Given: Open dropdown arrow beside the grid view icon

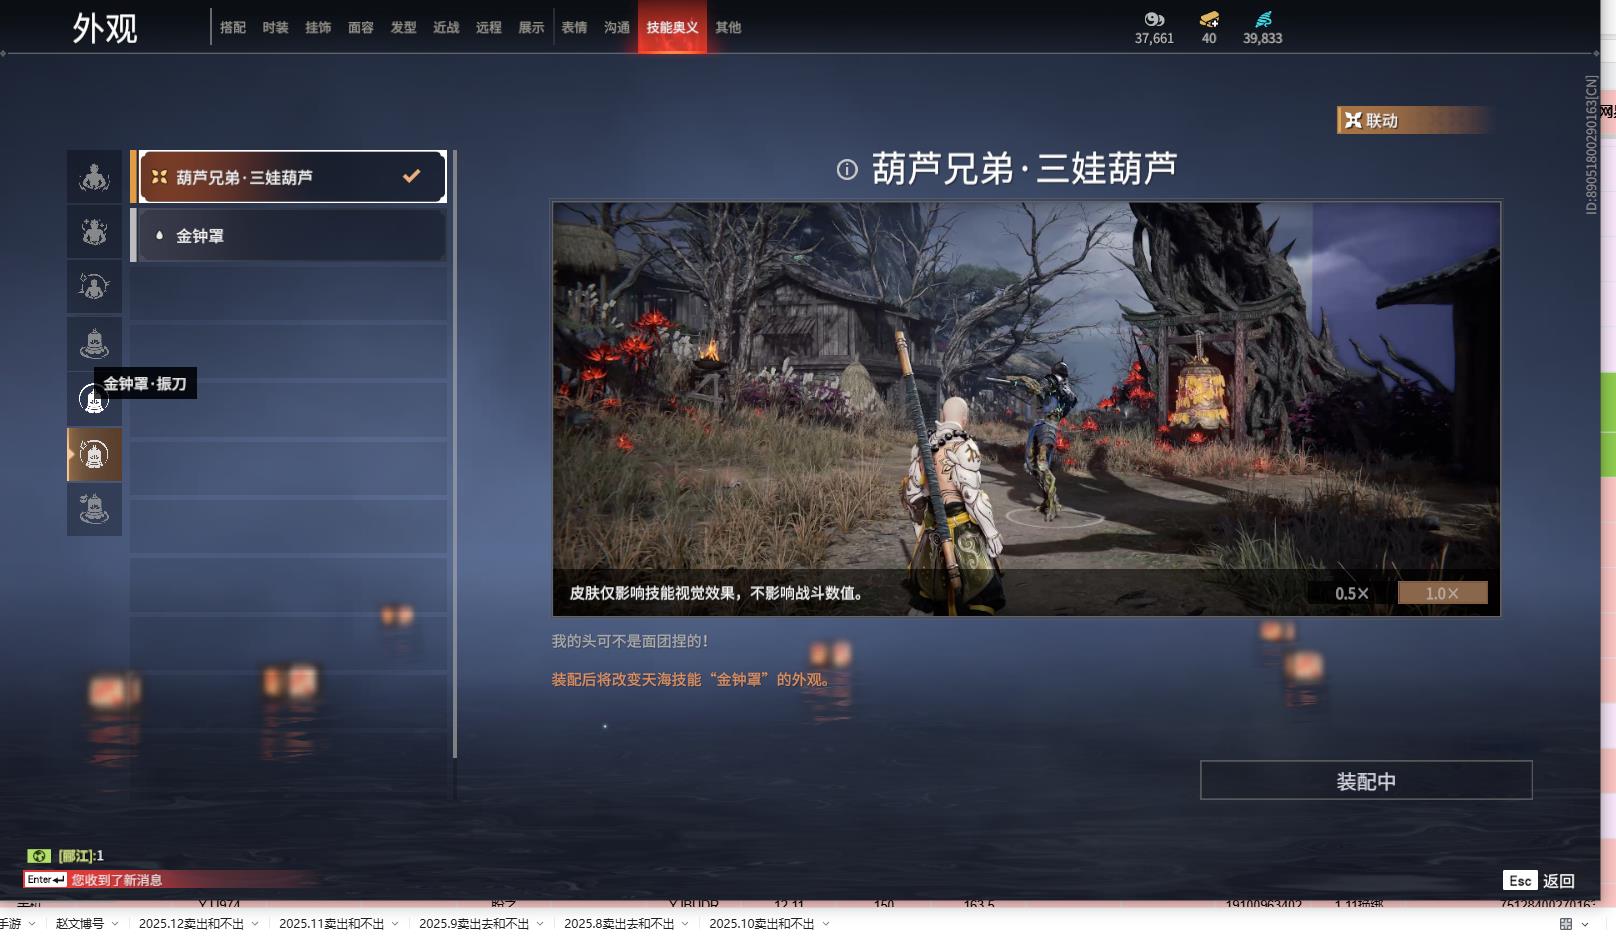Looking at the screenshot, I should 1585,924.
